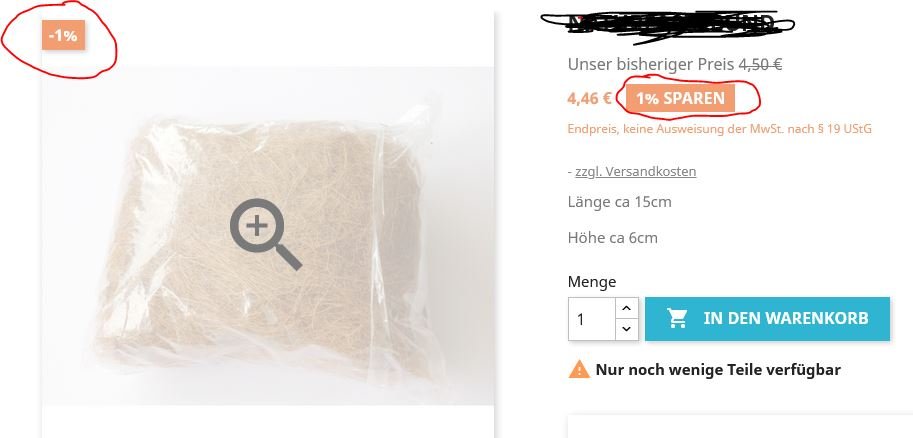Image resolution: width=913 pixels, height=438 pixels.
Task: Click the 'Unser bisheriger Preis' label
Action: (x=651, y=65)
